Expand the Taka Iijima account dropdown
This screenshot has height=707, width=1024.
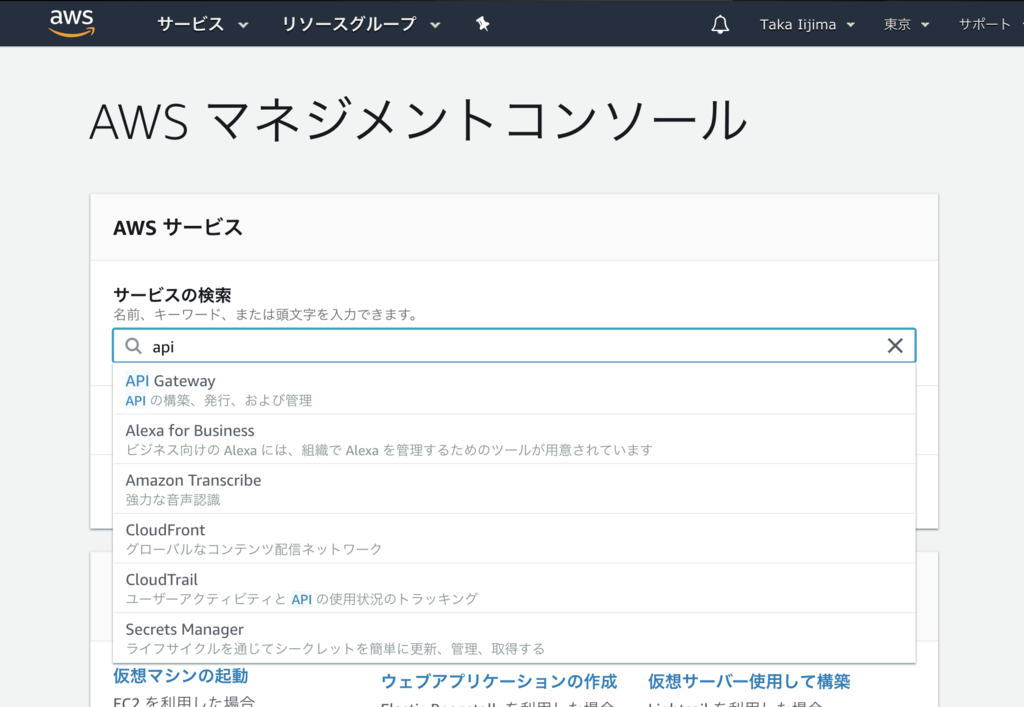pos(807,25)
